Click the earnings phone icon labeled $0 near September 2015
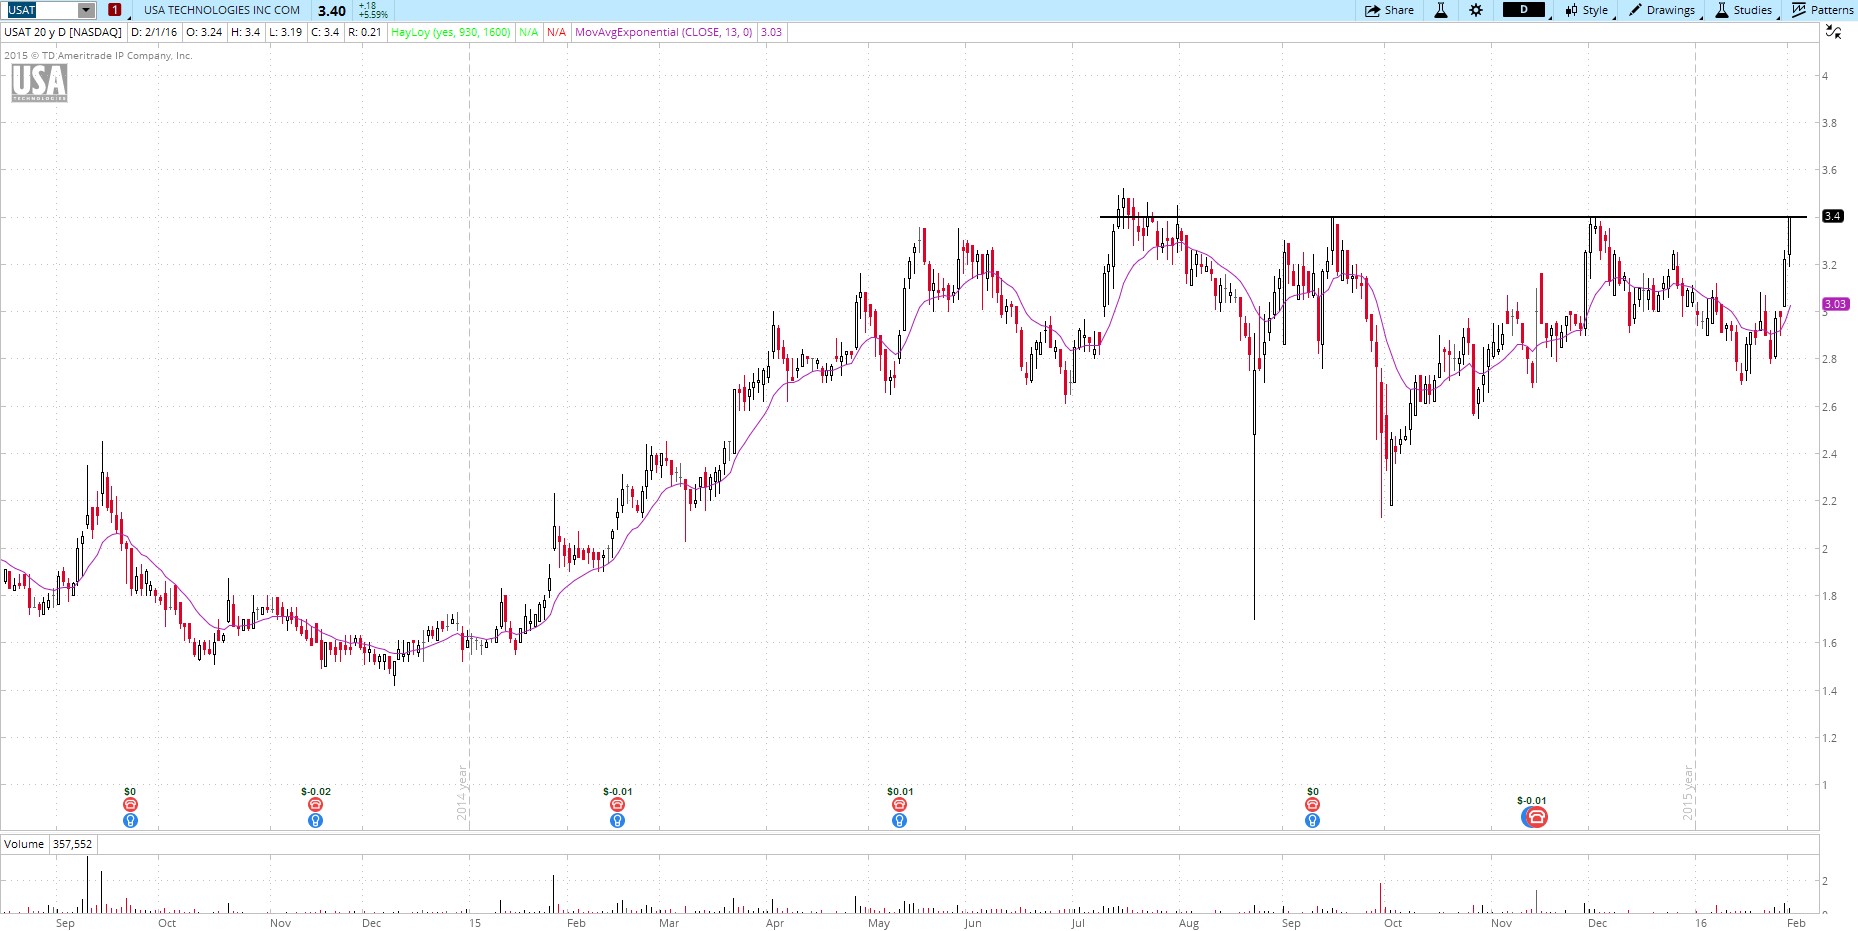The image size is (1858, 931). pyautogui.click(x=1312, y=804)
